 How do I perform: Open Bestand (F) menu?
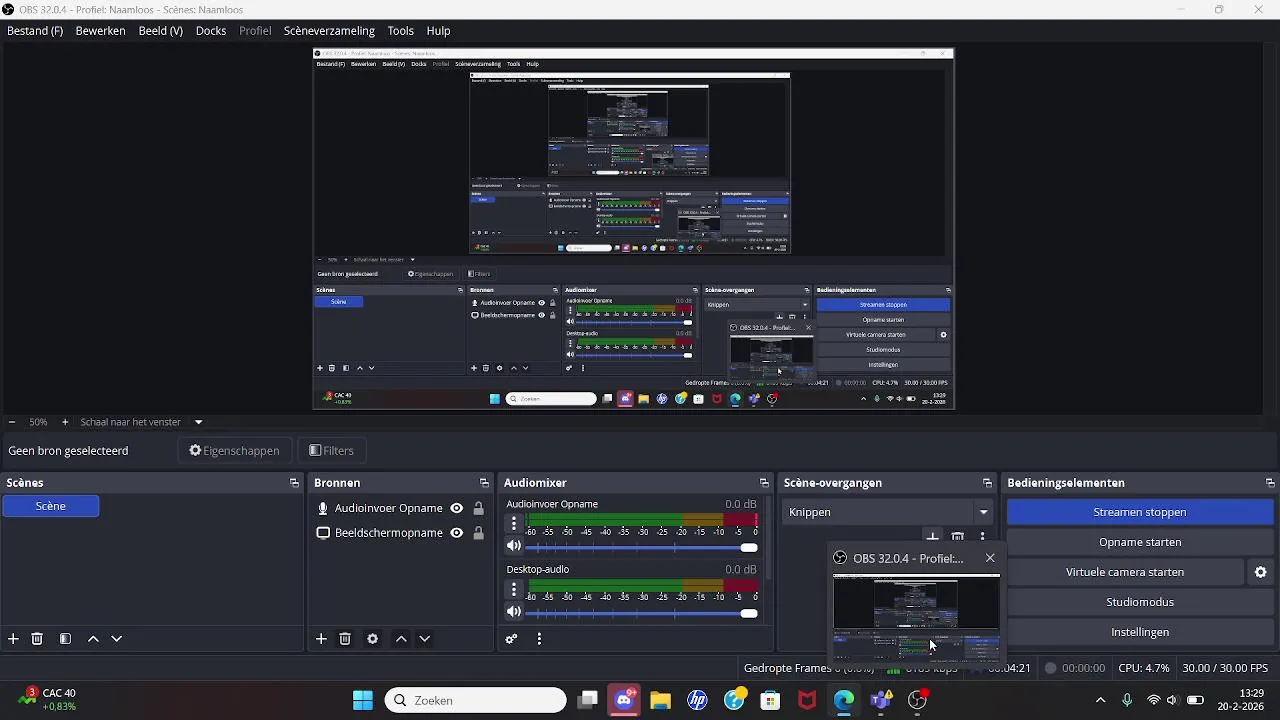tap(35, 31)
